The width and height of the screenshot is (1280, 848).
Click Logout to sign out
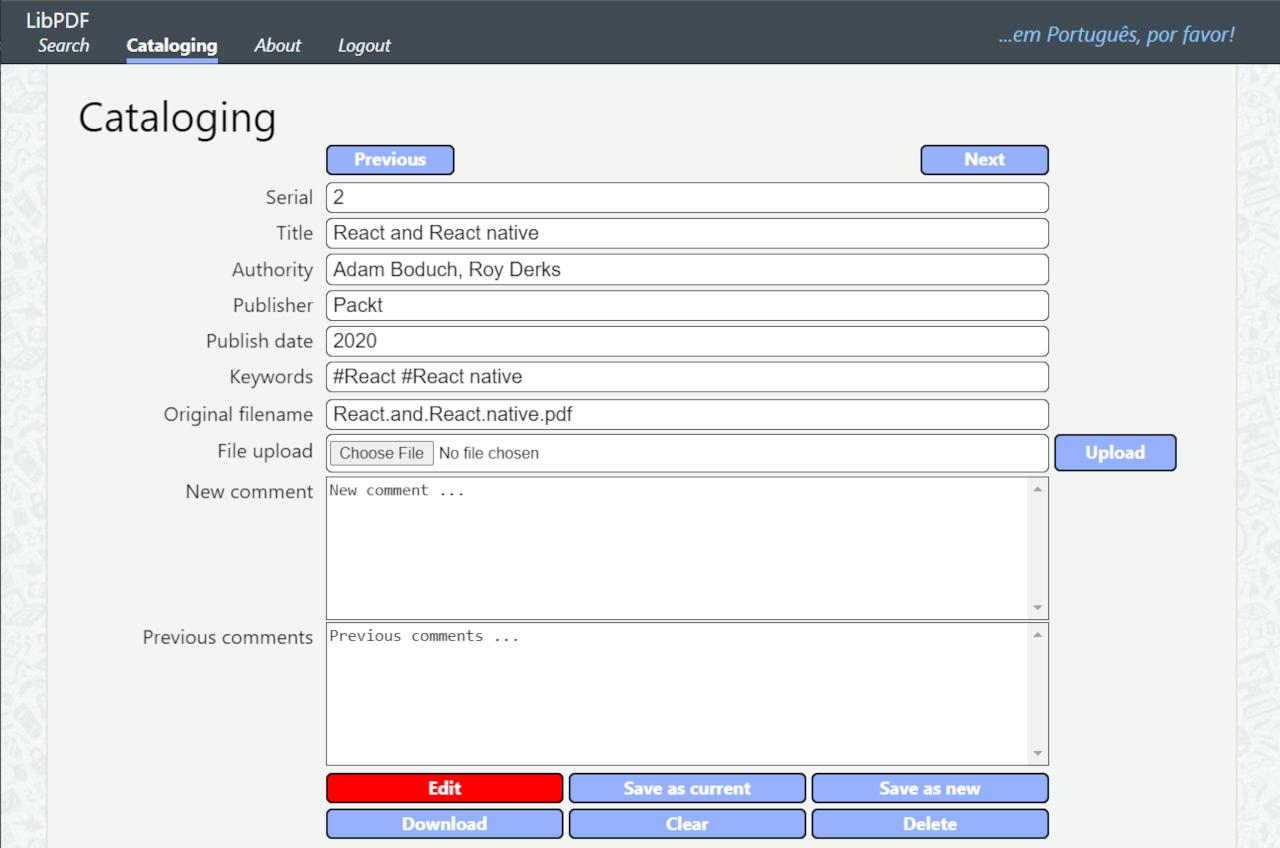(x=363, y=45)
